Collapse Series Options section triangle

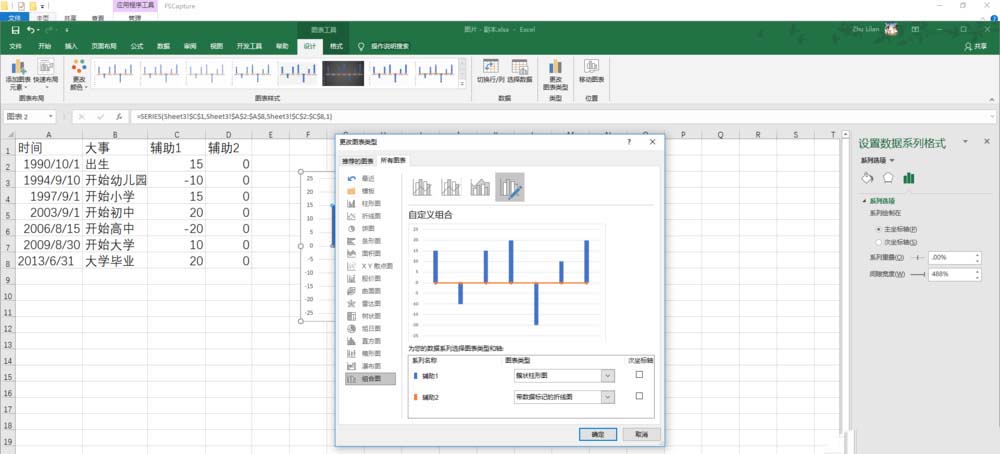(864, 200)
